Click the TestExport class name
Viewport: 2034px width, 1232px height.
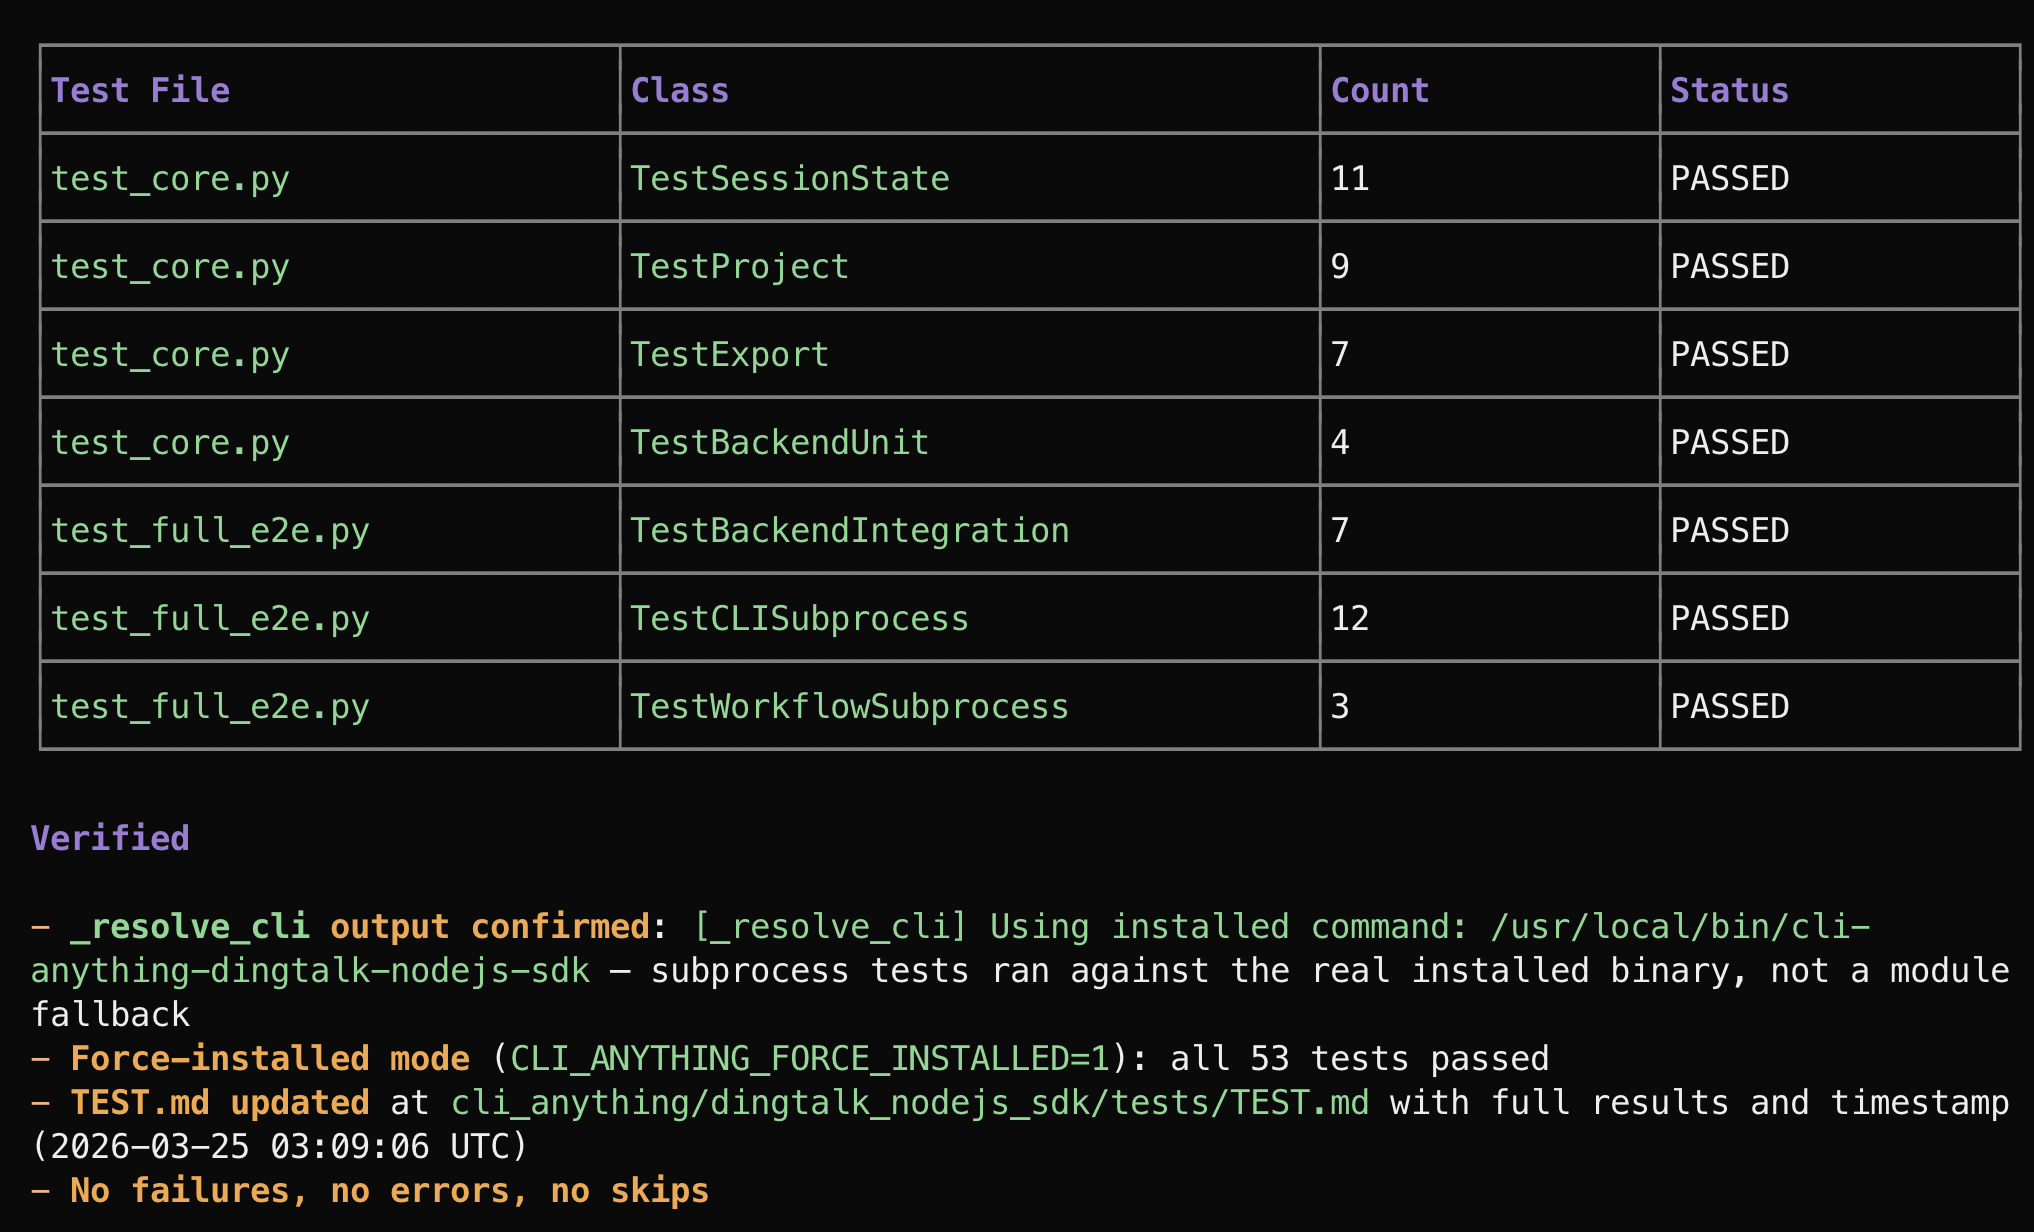(729, 355)
